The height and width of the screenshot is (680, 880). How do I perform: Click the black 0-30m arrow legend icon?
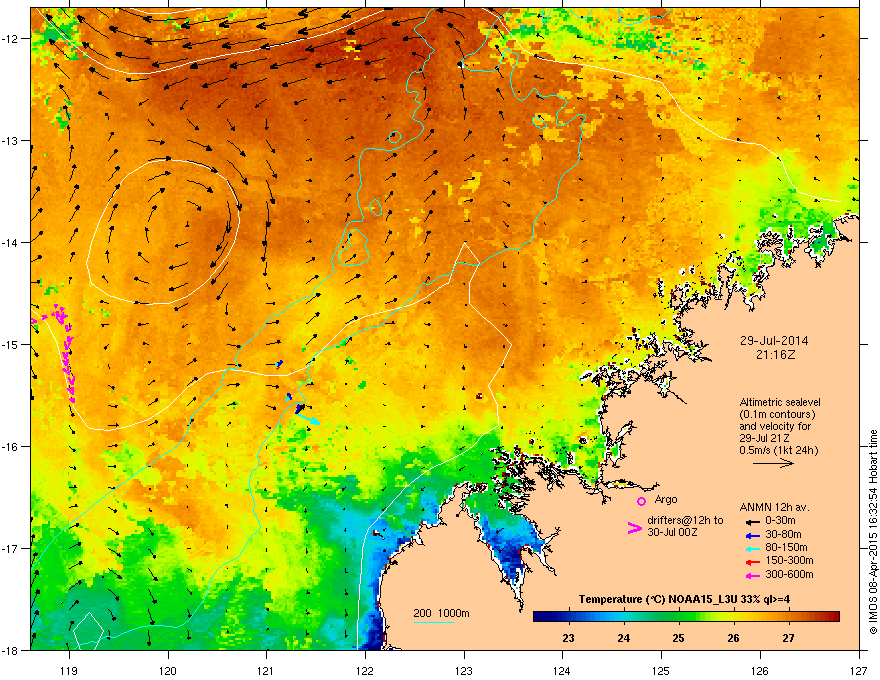[753, 521]
